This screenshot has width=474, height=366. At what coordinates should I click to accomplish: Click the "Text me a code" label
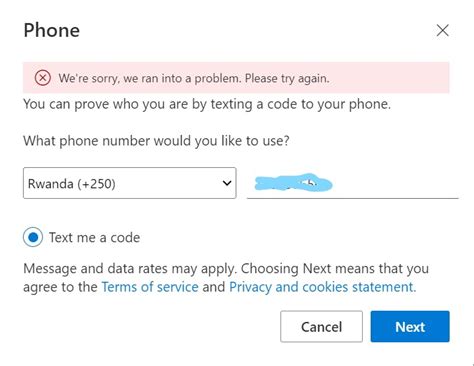point(94,238)
